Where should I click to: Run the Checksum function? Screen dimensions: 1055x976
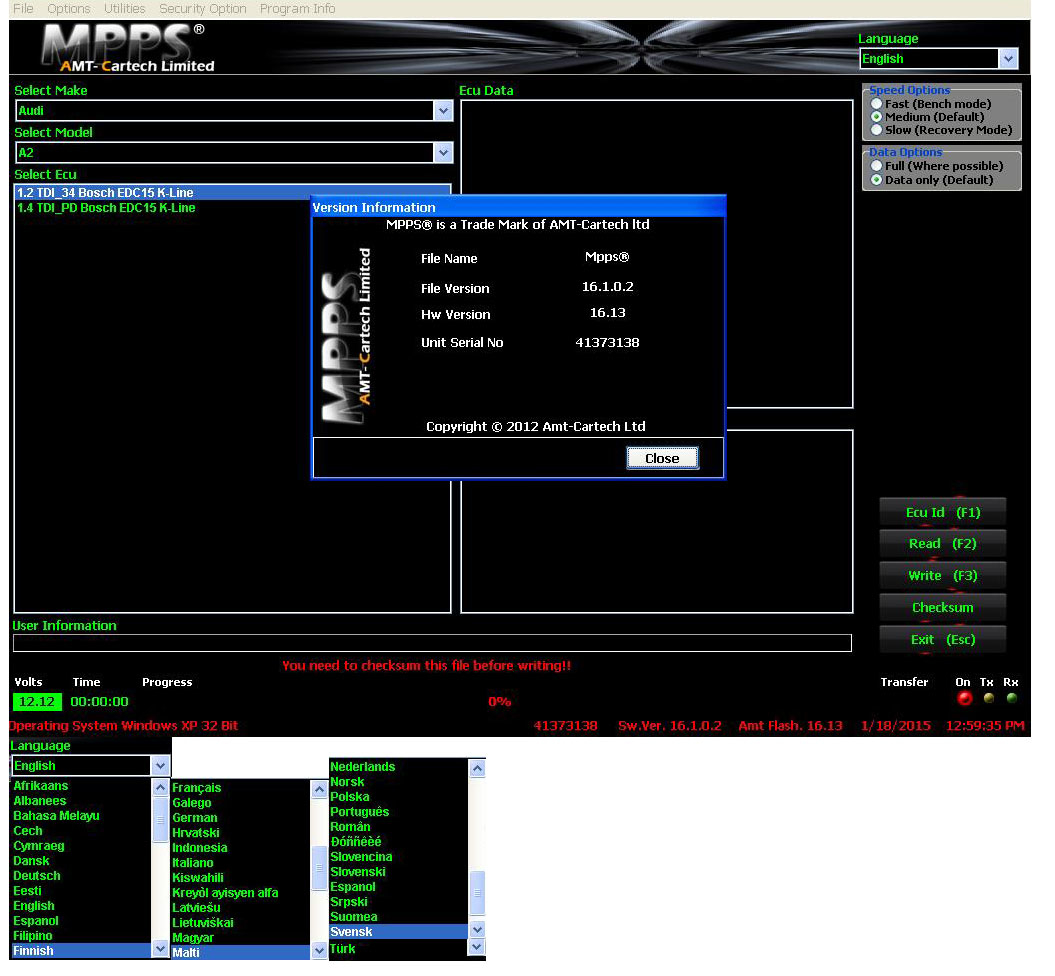[x=941, y=607]
